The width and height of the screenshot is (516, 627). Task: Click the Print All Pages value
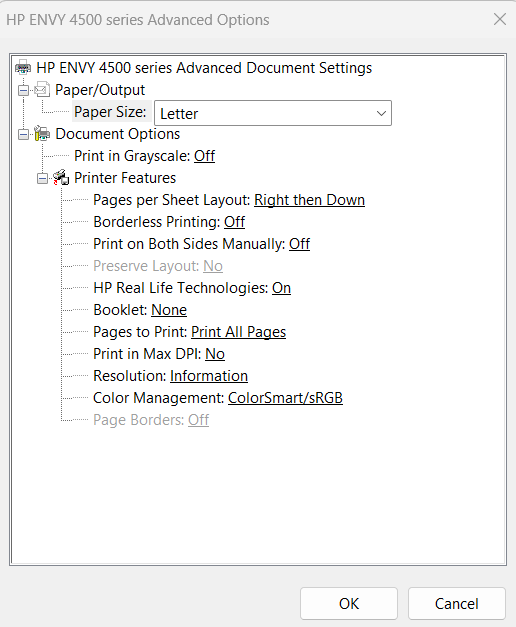coord(238,332)
